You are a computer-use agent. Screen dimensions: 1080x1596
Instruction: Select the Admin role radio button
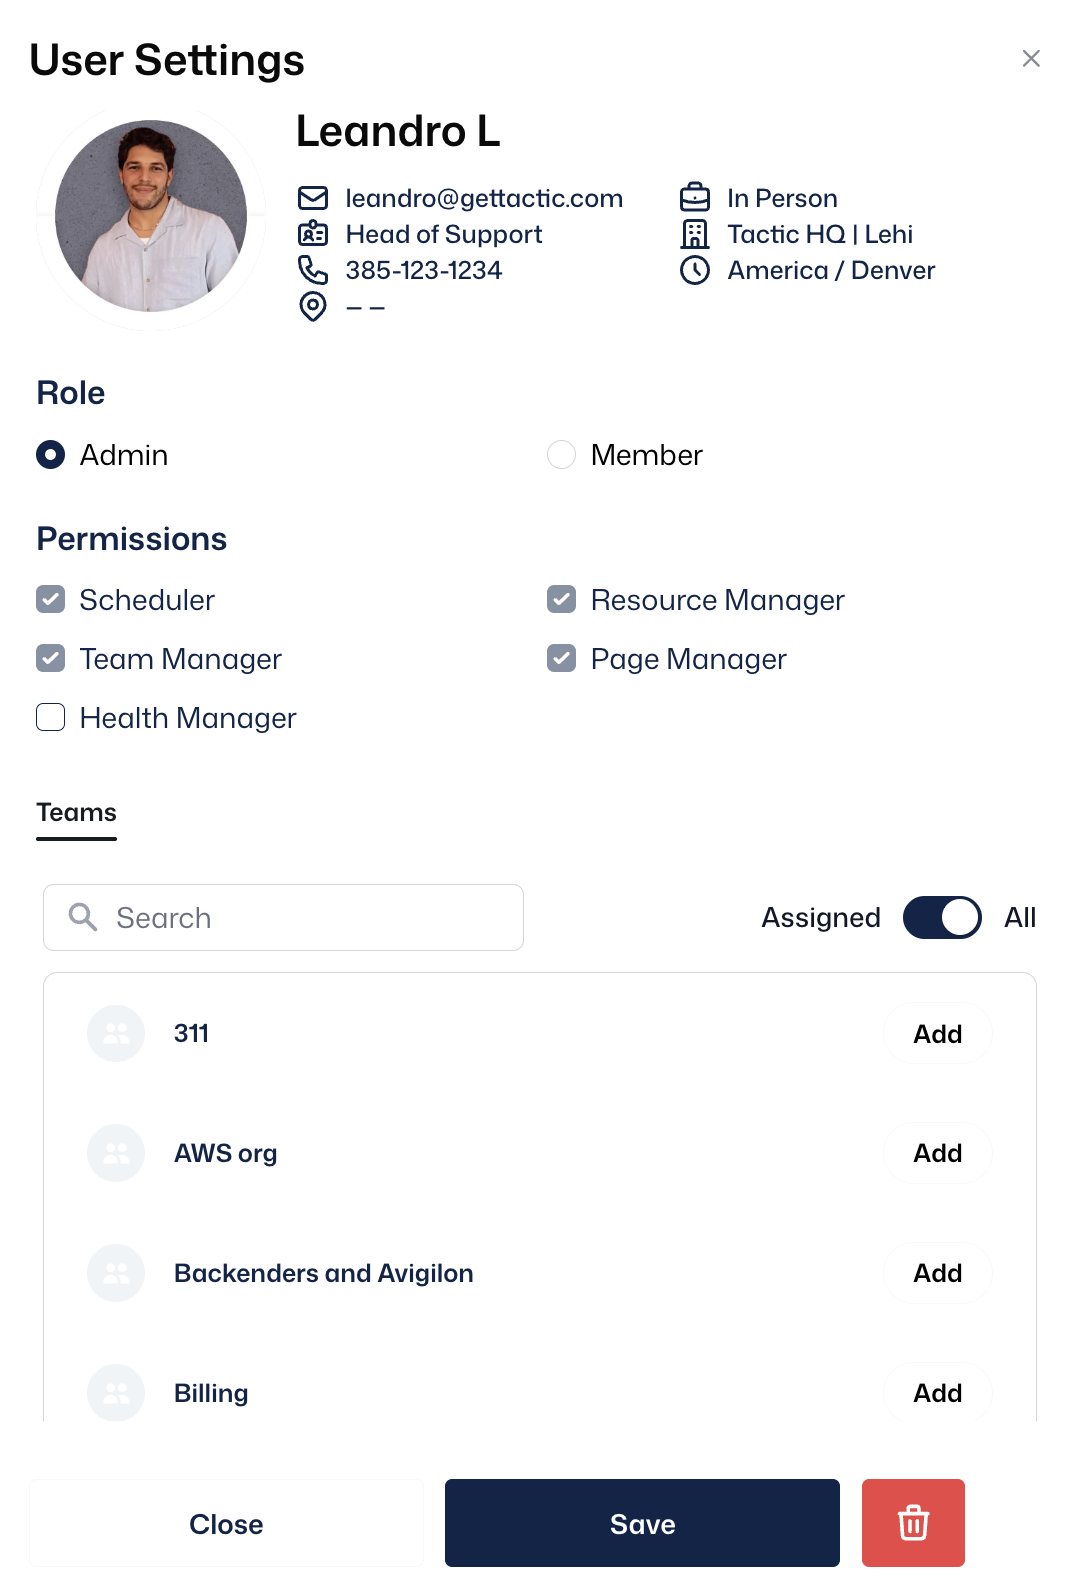pyautogui.click(x=51, y=455)
